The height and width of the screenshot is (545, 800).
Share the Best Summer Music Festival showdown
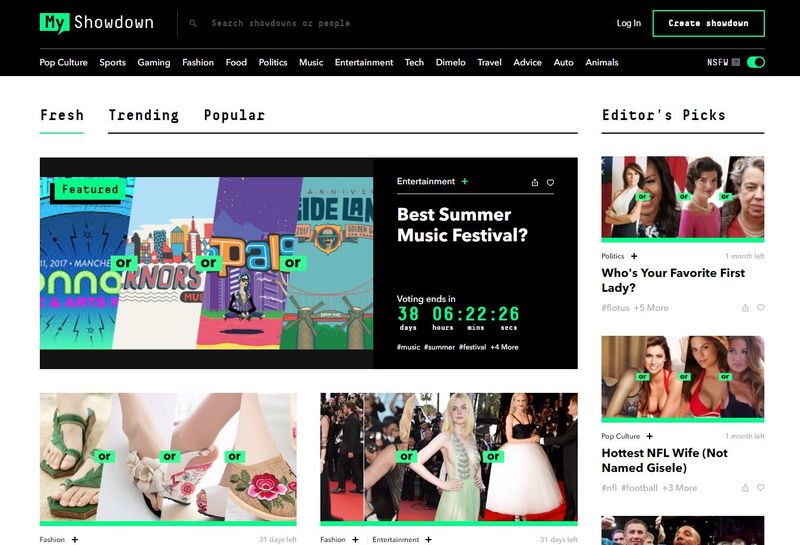click(535, 182)
